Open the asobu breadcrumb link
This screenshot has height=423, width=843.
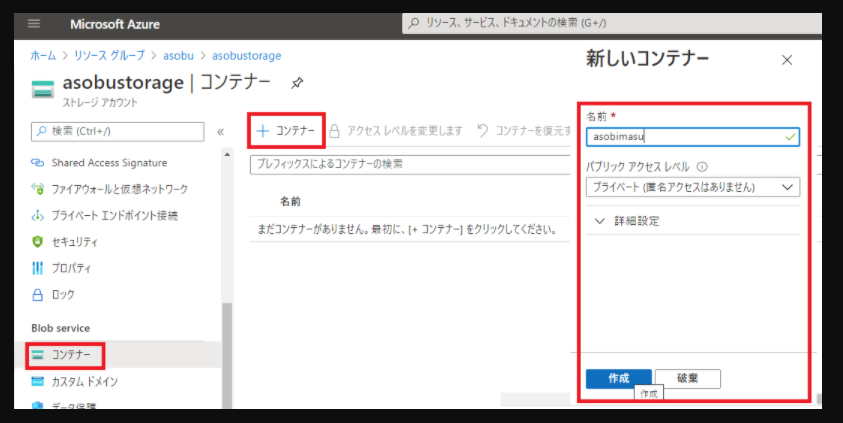click(178, 55)
